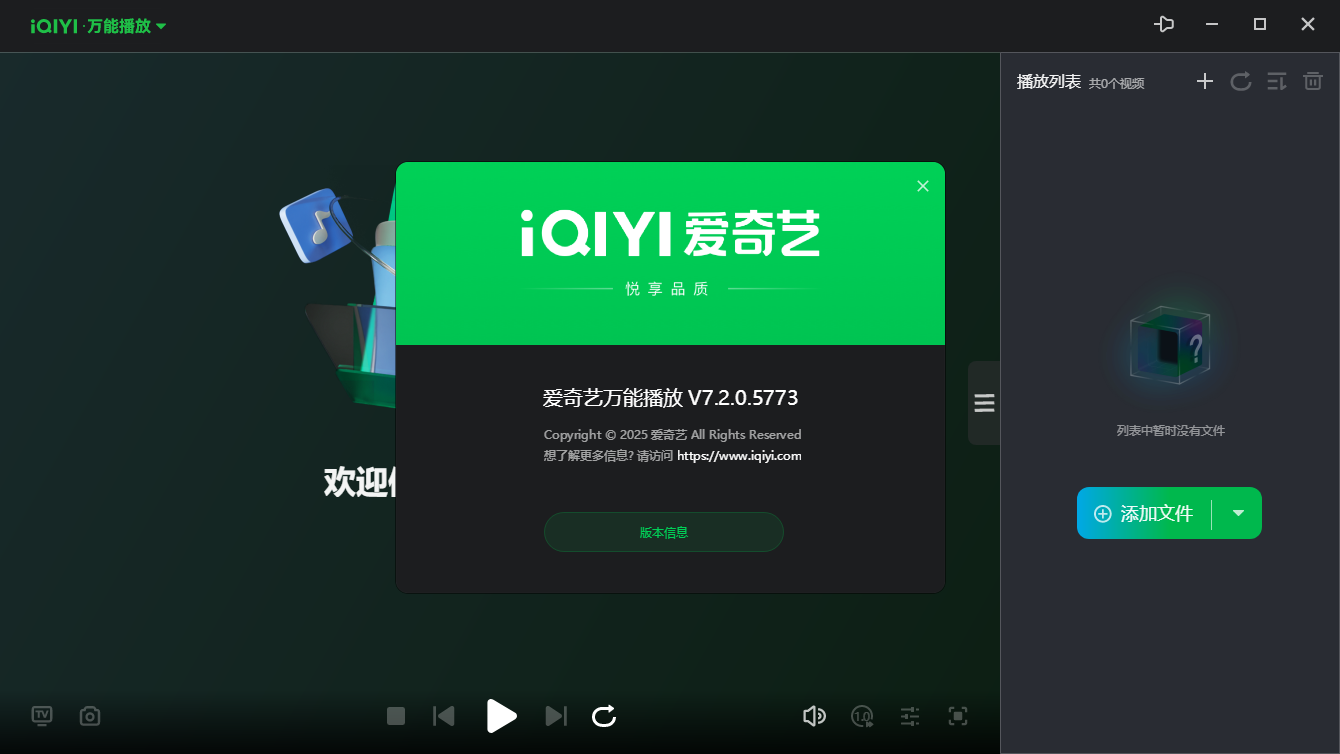Click the 版本信息 button
Screen dimensions: 1340x754
[663, 531]
